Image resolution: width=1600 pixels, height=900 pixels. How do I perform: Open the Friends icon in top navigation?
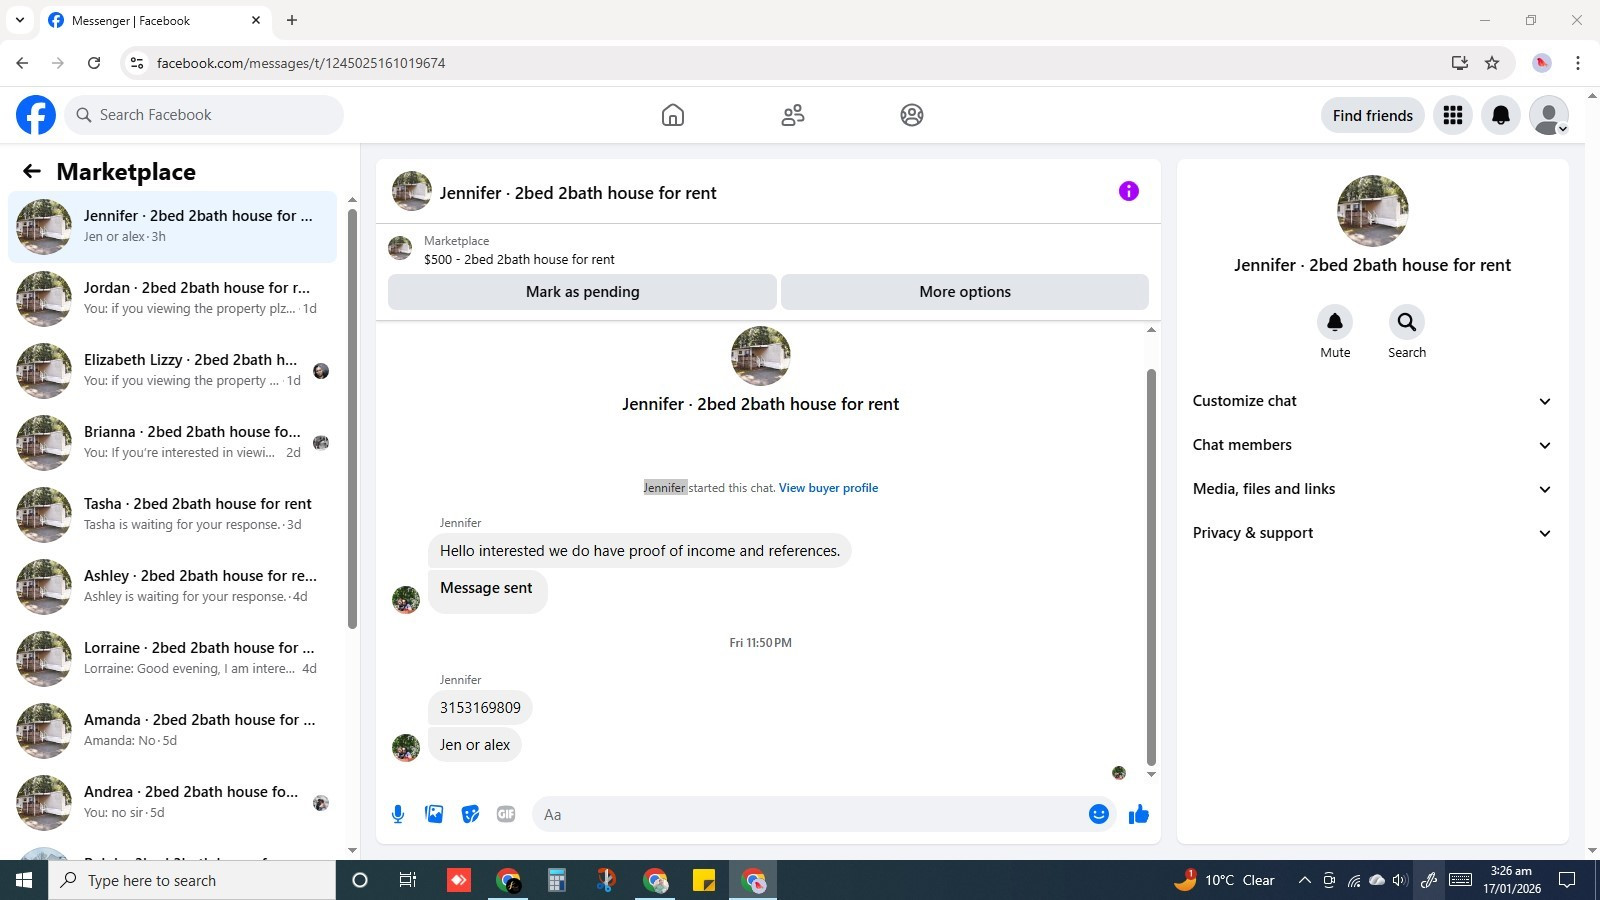[x=793, y=115]
